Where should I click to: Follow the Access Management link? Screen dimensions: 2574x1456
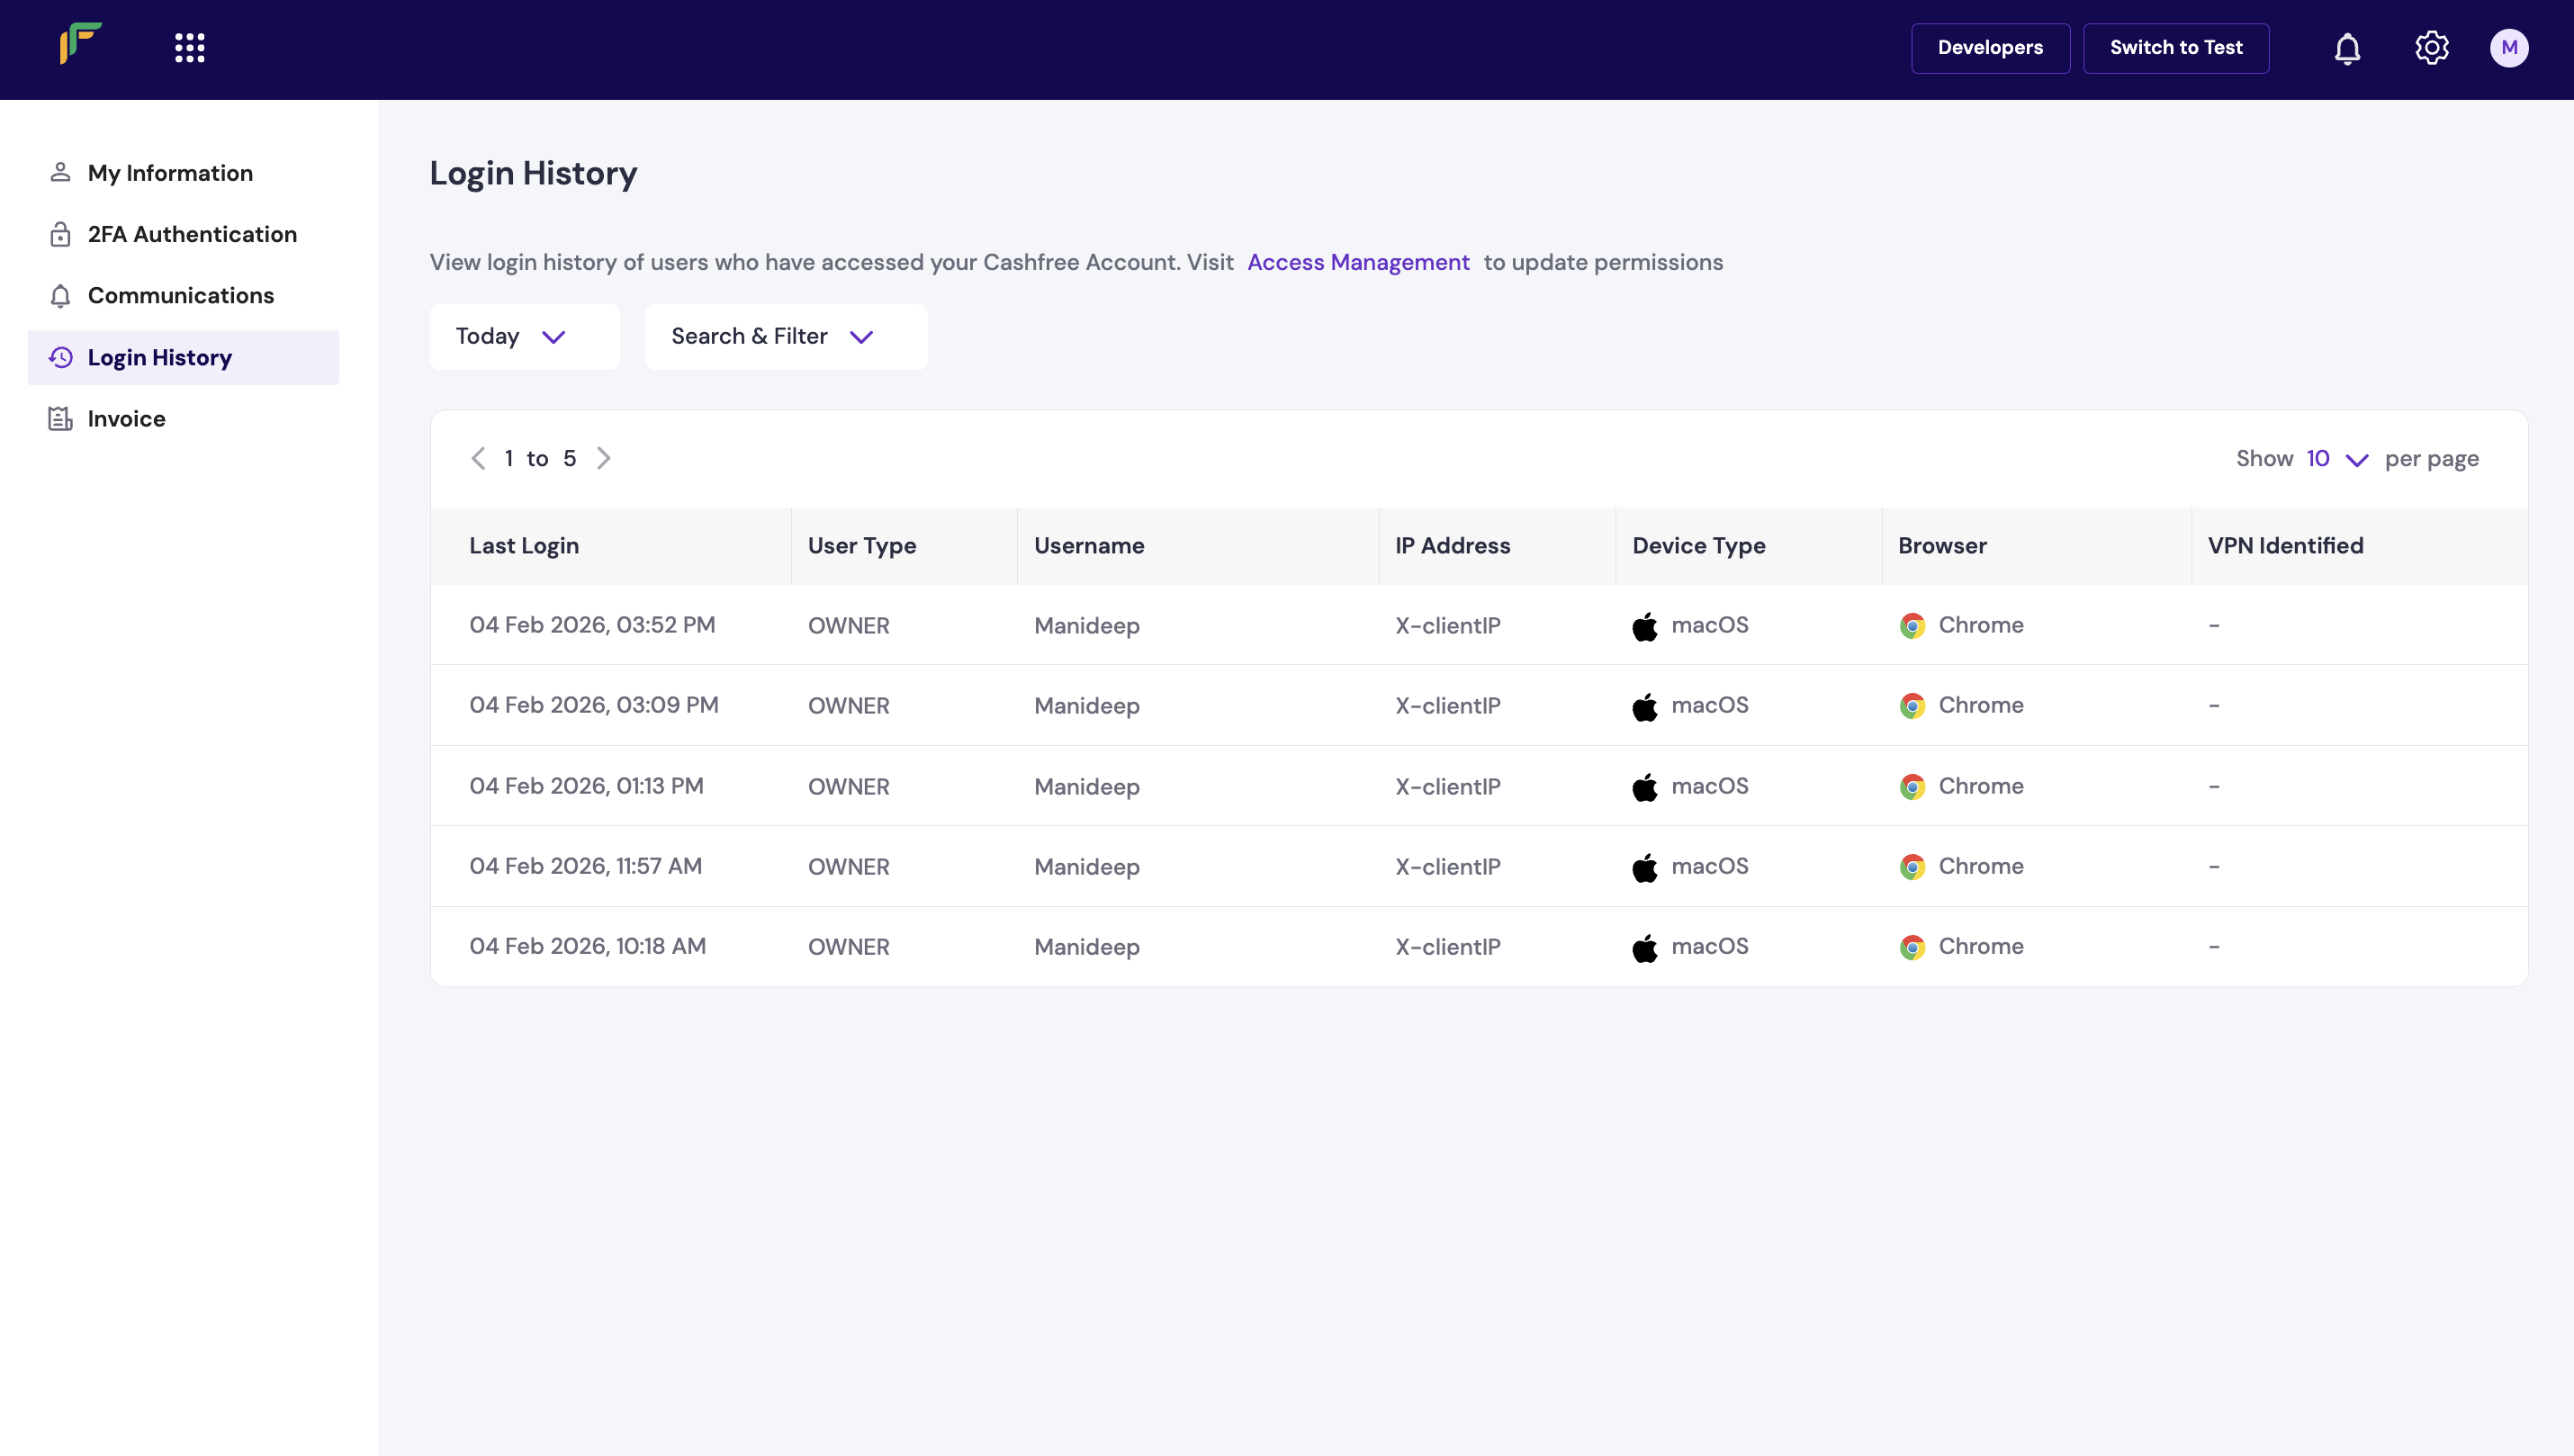click(x=1358, y=262)
